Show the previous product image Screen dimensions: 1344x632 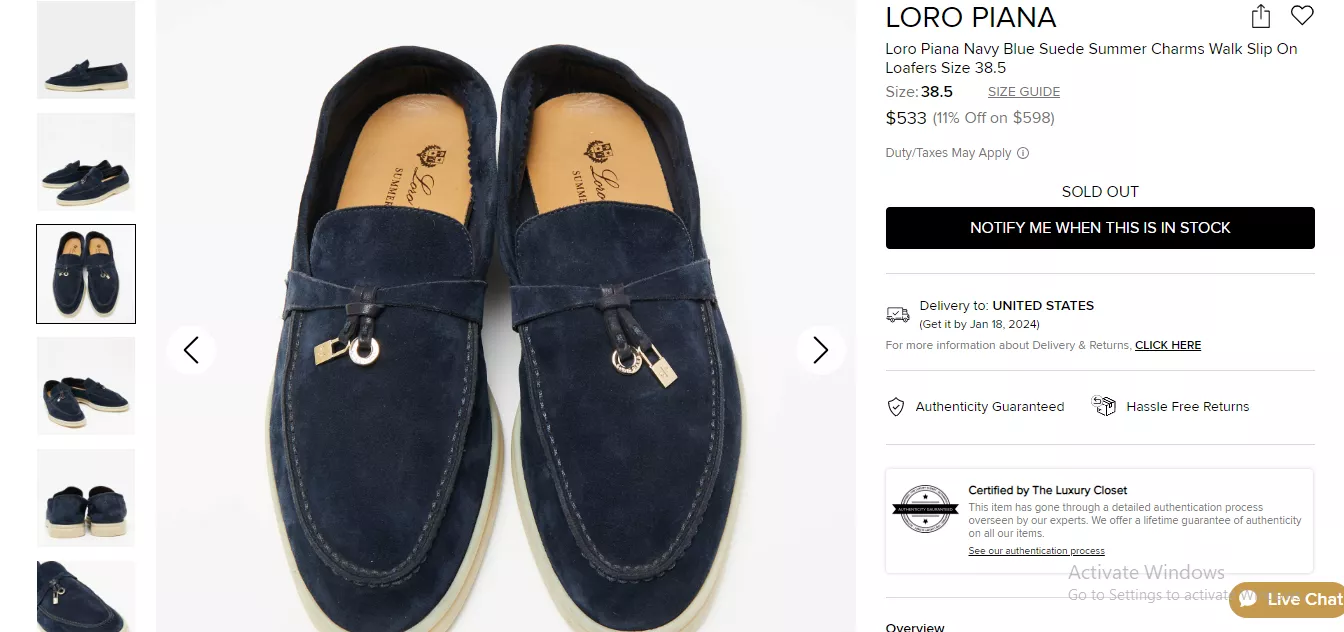pyautogui.click(x=191, y=350)
